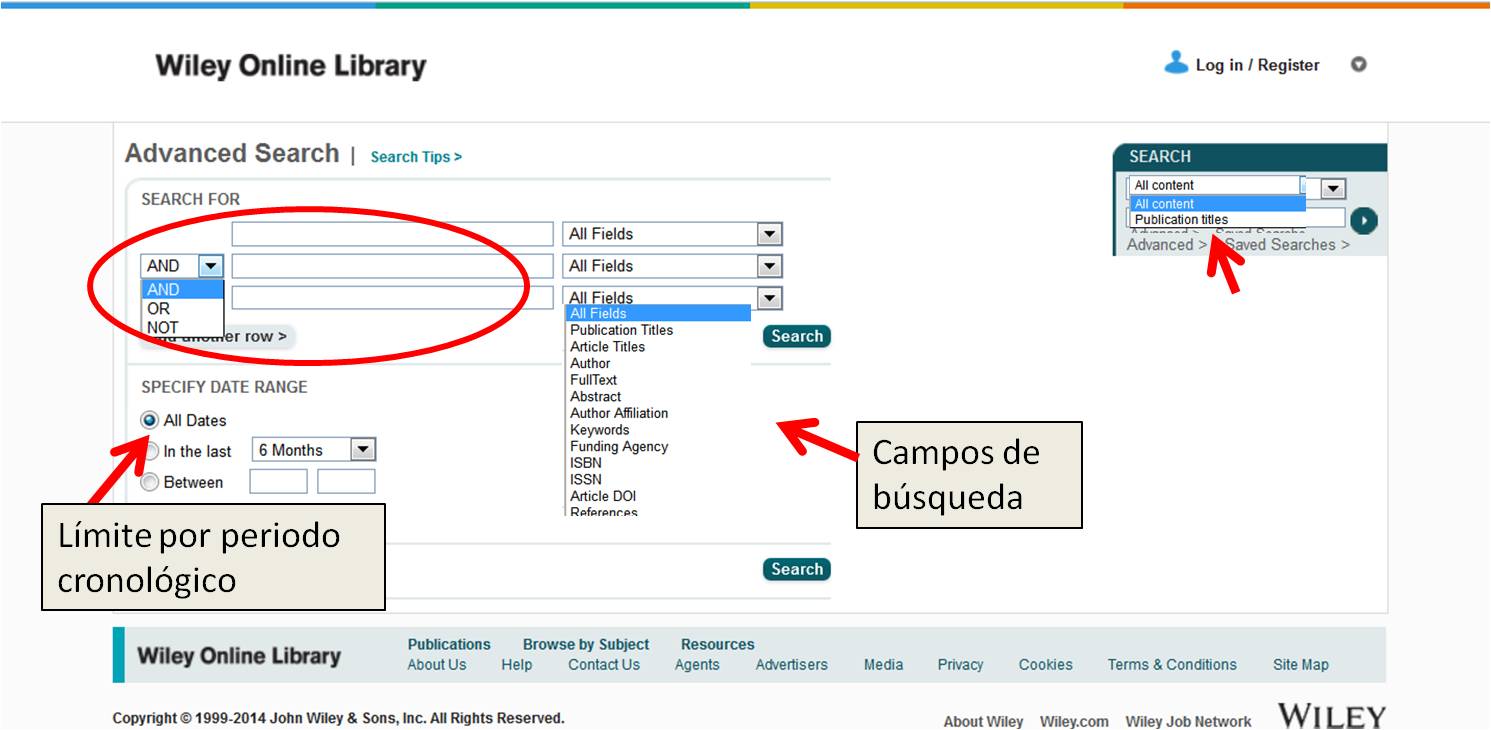Open the About Wiley link
Image resolution: width=1491 pixels, height=730 pixels.
click(x=984, y=722)
